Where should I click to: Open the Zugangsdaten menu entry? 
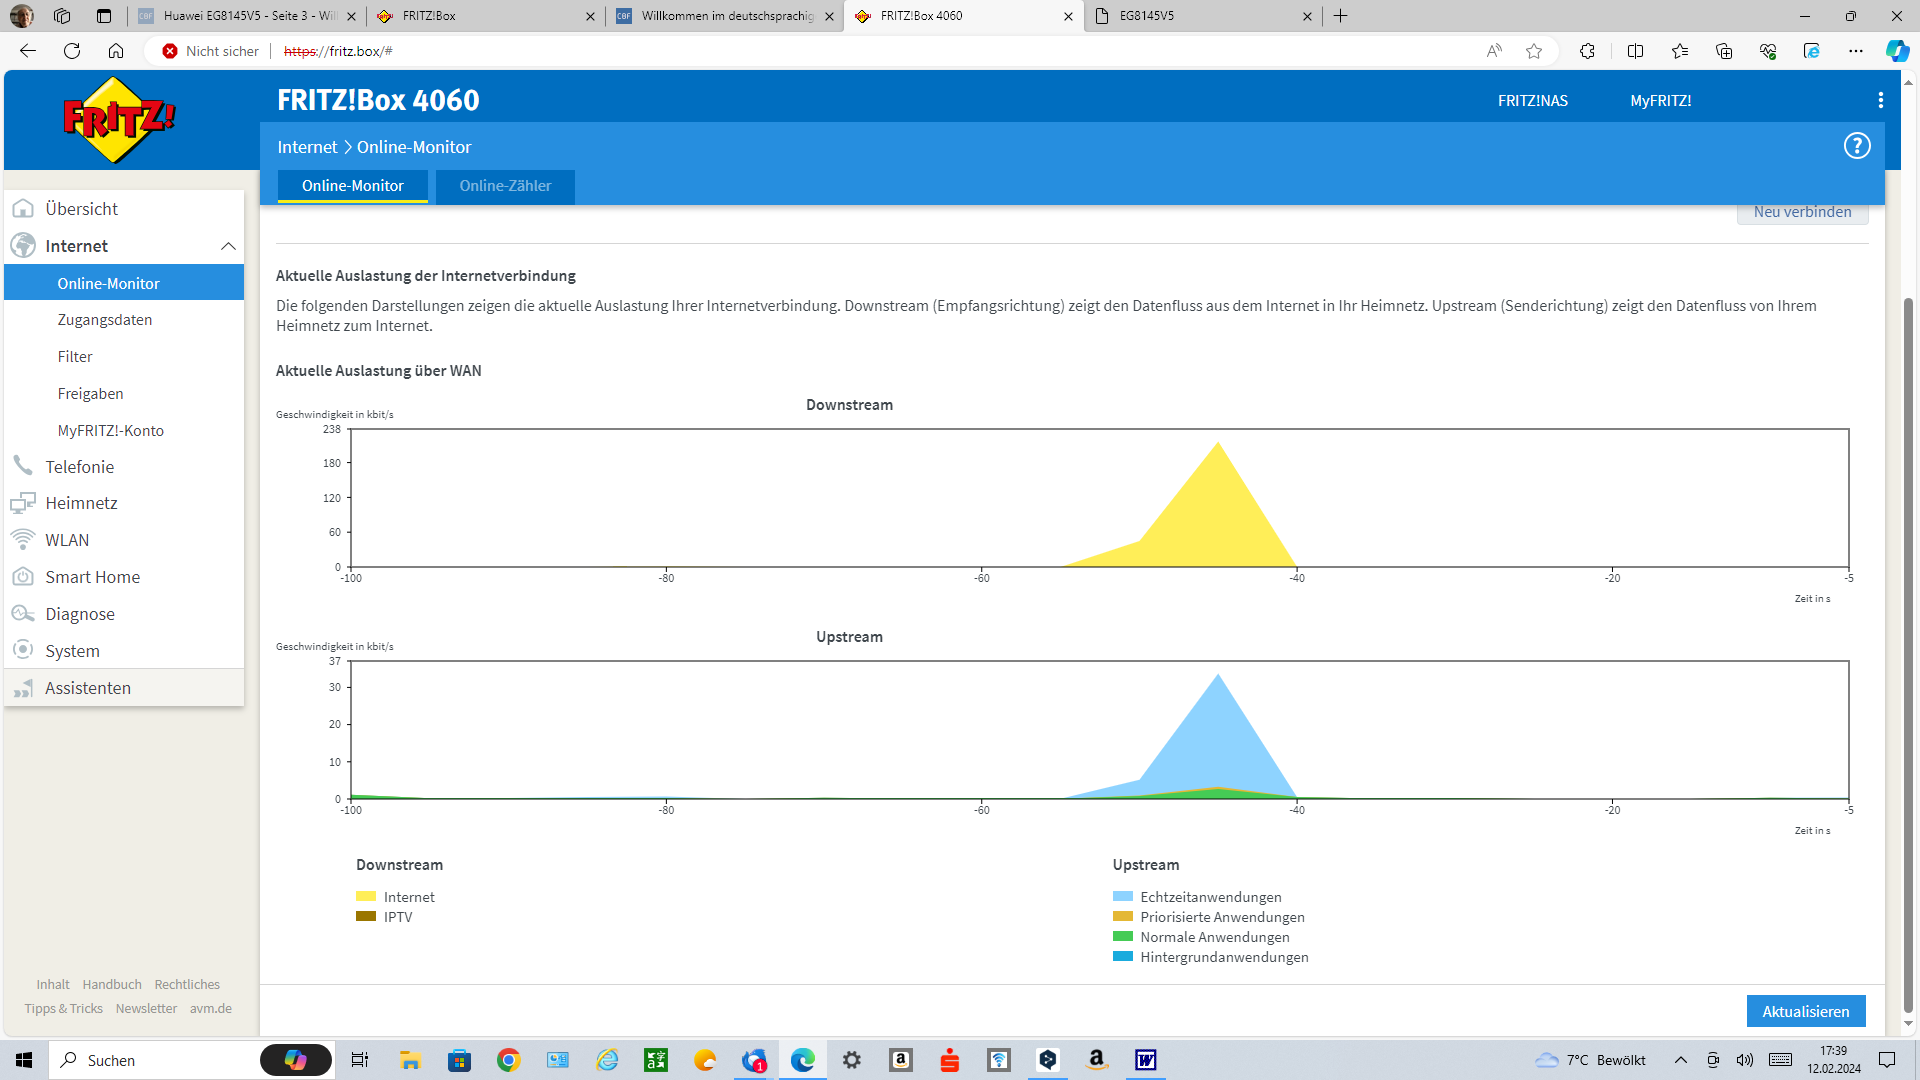click(x=105, y=320)
